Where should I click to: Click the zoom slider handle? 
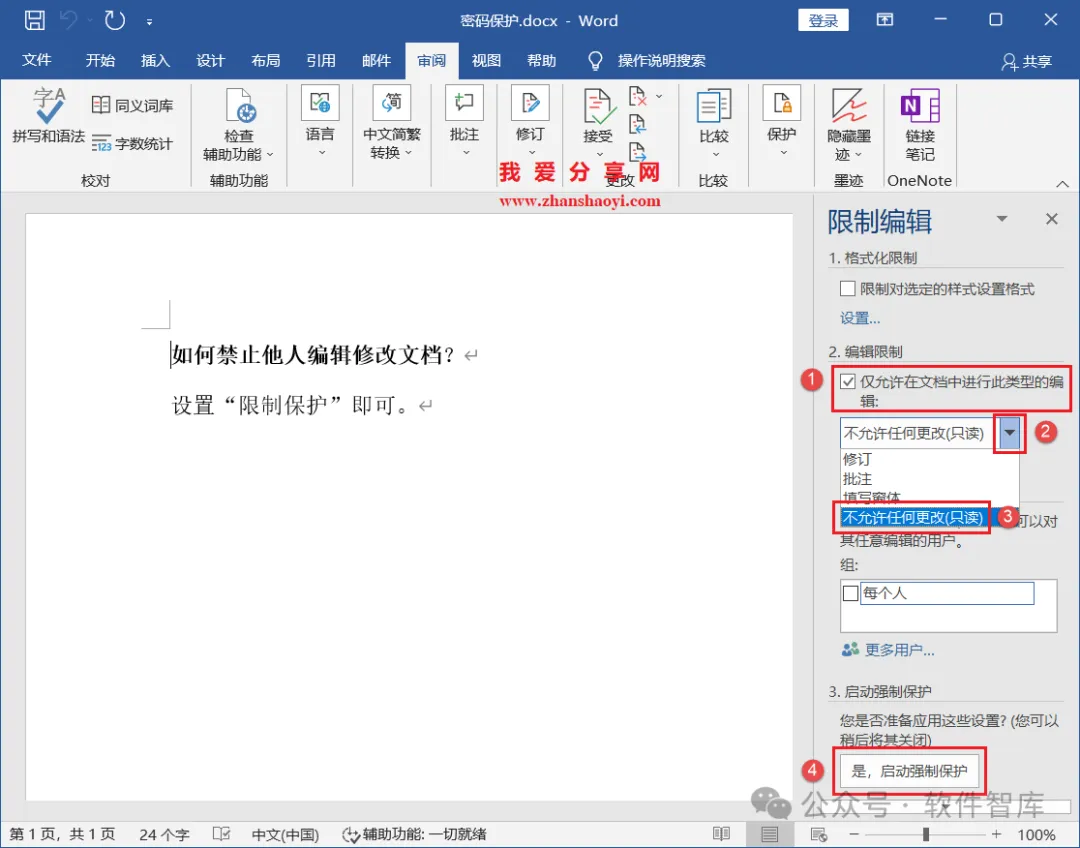coord(926,834)
